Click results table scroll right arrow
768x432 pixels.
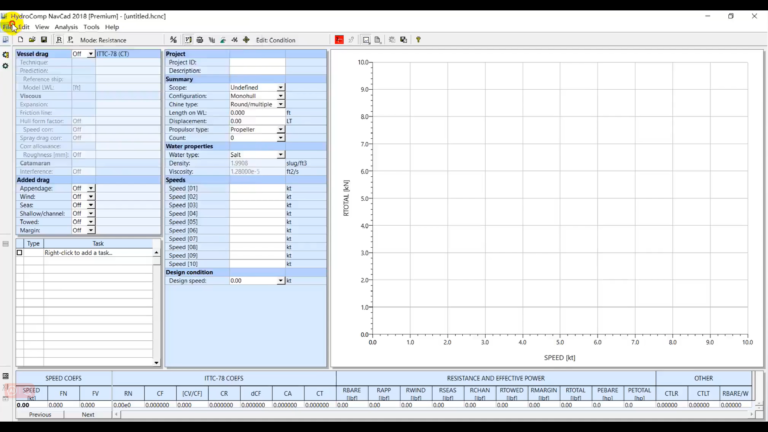(x=751, y=414)
